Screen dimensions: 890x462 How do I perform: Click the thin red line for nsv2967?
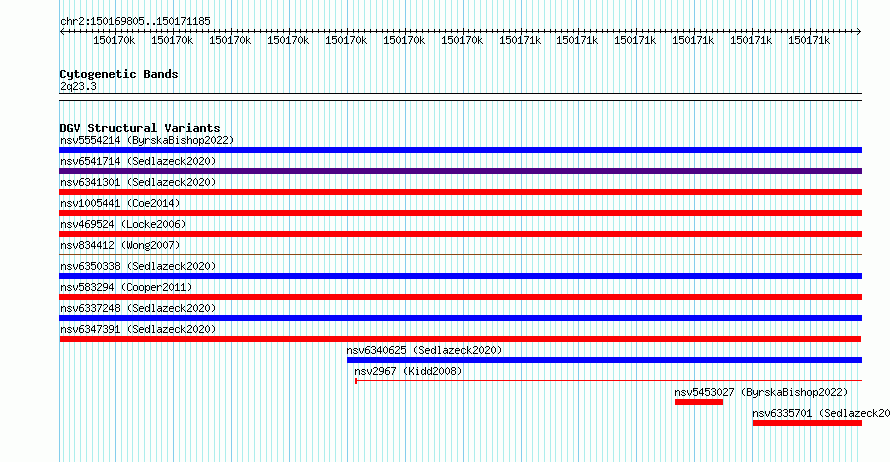(608, 381)
